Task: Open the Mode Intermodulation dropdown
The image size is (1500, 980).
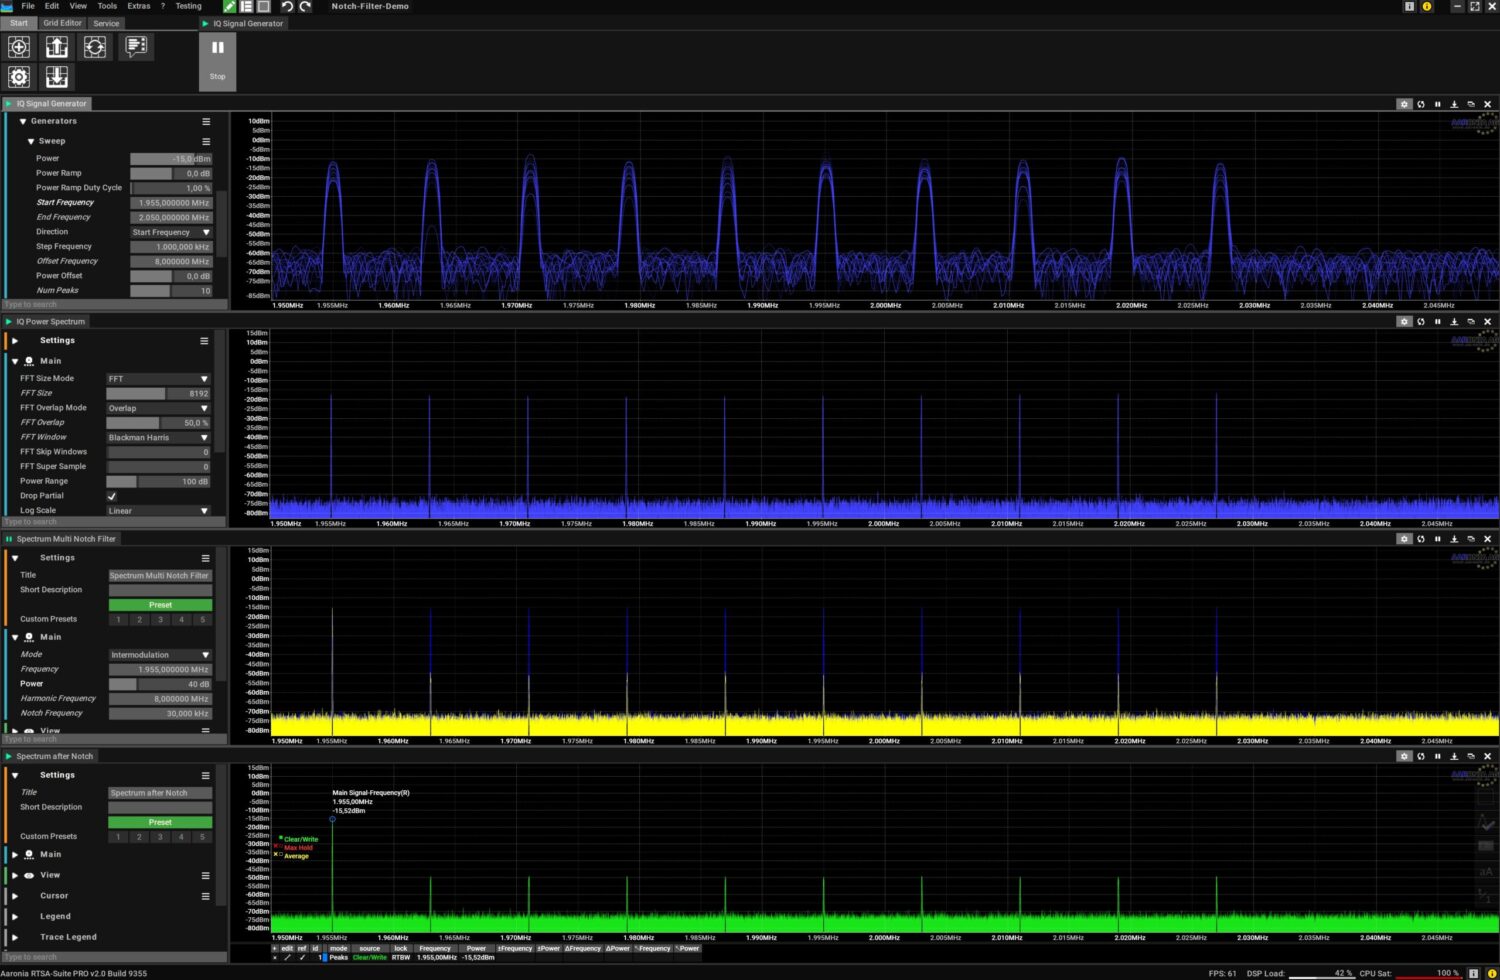Action: [x=159, y=655]
